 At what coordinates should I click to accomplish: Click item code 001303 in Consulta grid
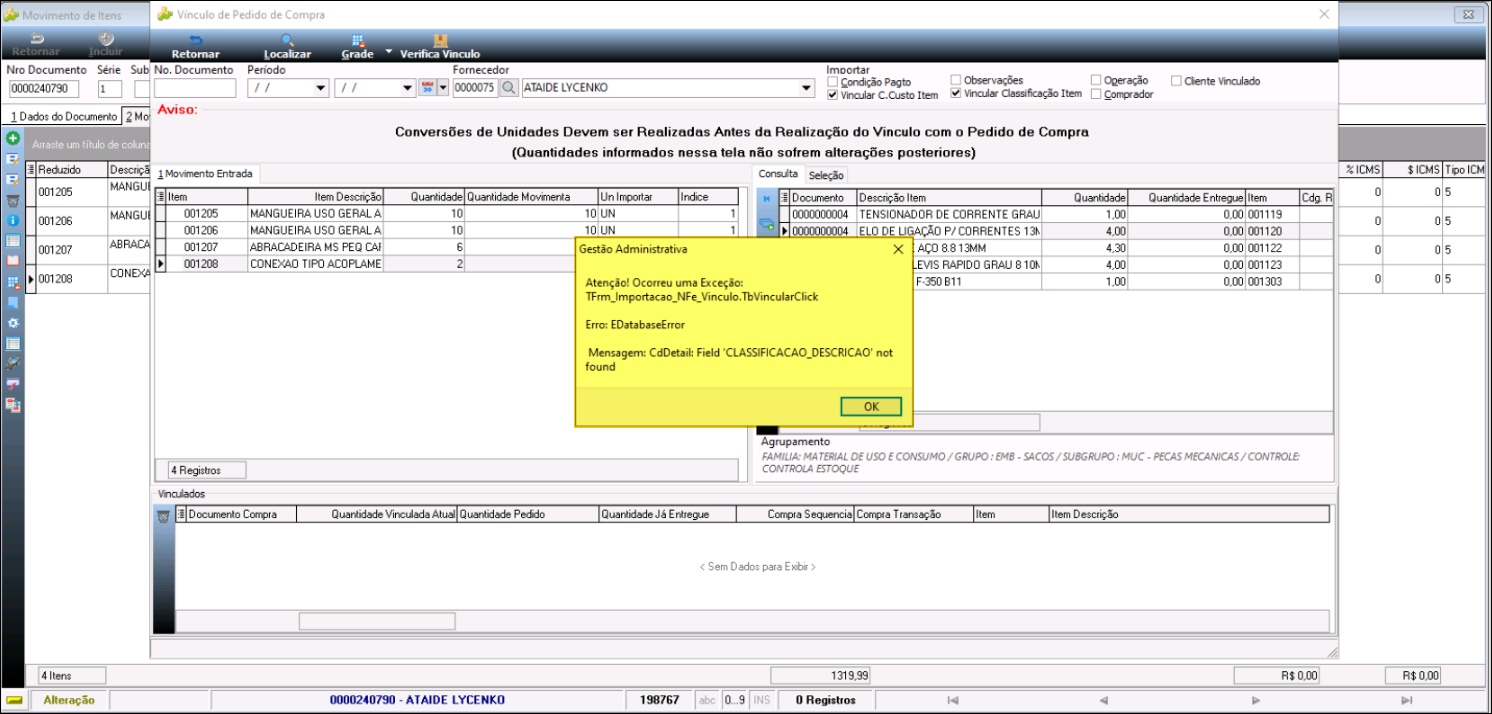(1271, 282)
